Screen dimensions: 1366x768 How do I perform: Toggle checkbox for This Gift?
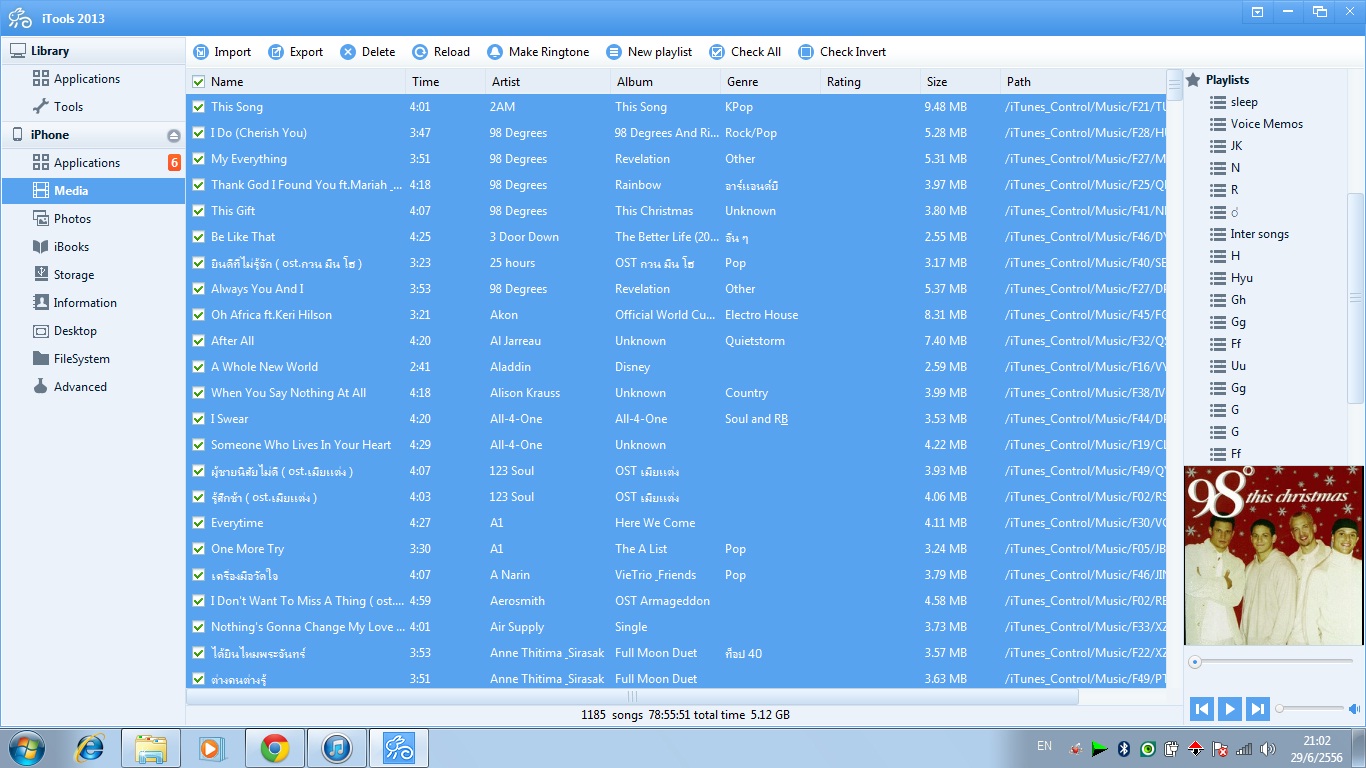(x=198, y=211)
